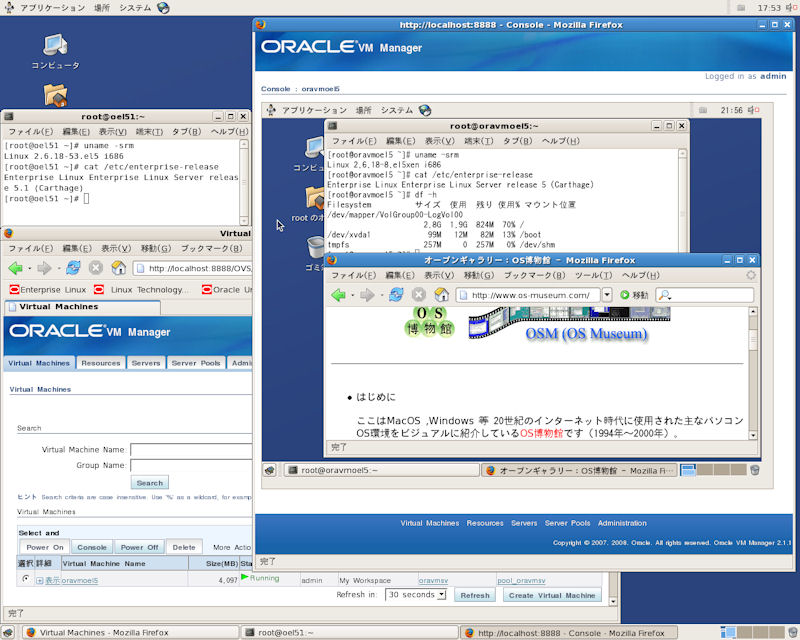This screenshot has width=800, height=640.
Task: Click Power Off button
Action: point(139,547)
